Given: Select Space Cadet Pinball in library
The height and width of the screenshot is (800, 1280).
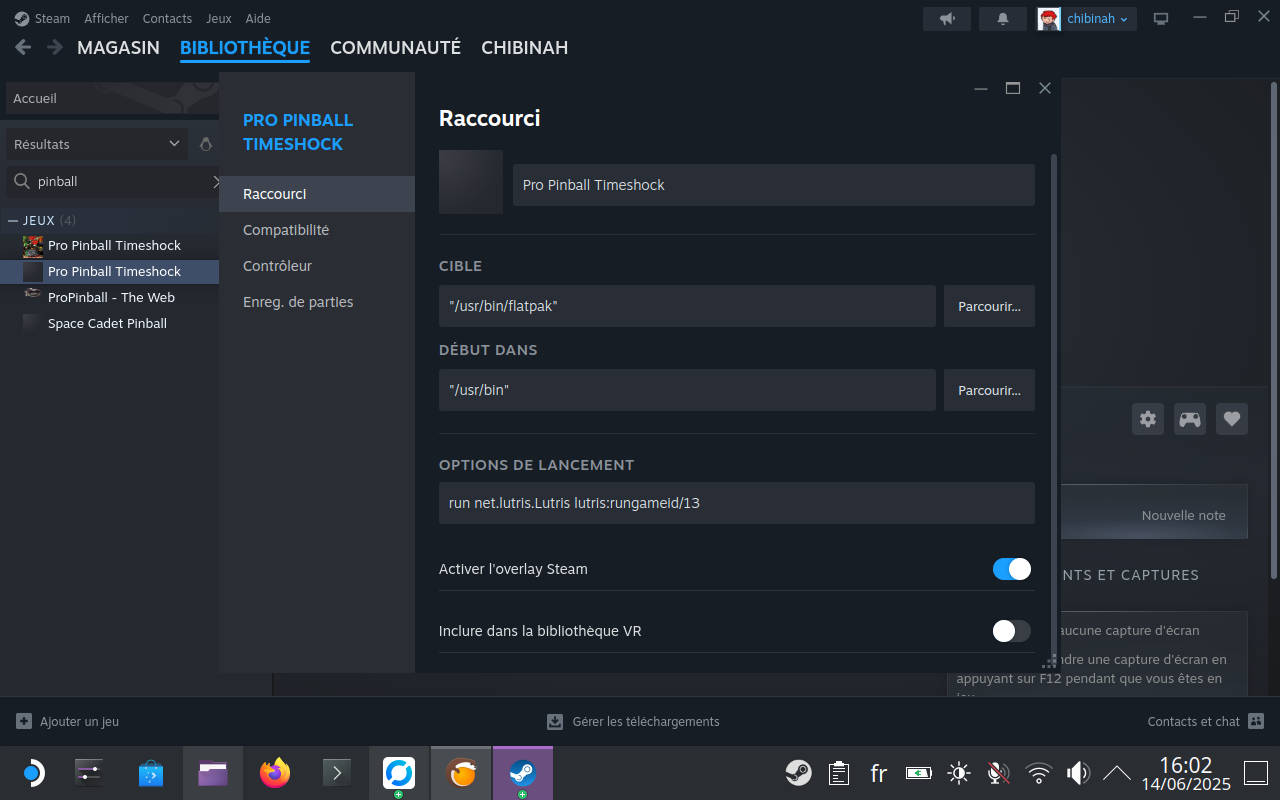Looking at the screenshot, I should pyautogui.click(x=110, y=323).
